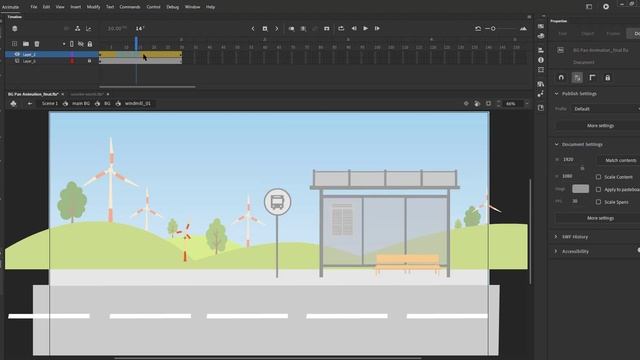
Task: Collapse the Document Settings section
Action: (x=556, y=144)
